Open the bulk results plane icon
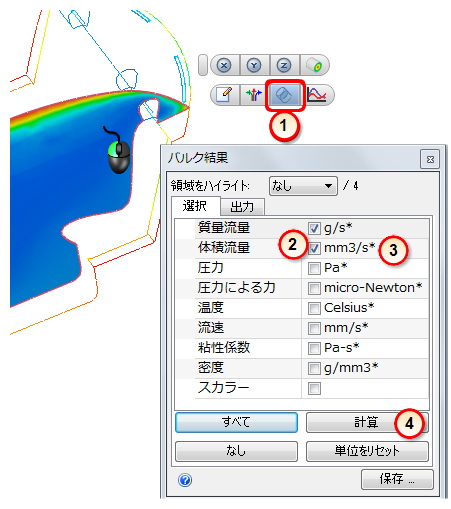The height and width of the screenshot is (509, 451). click(285, 95)
